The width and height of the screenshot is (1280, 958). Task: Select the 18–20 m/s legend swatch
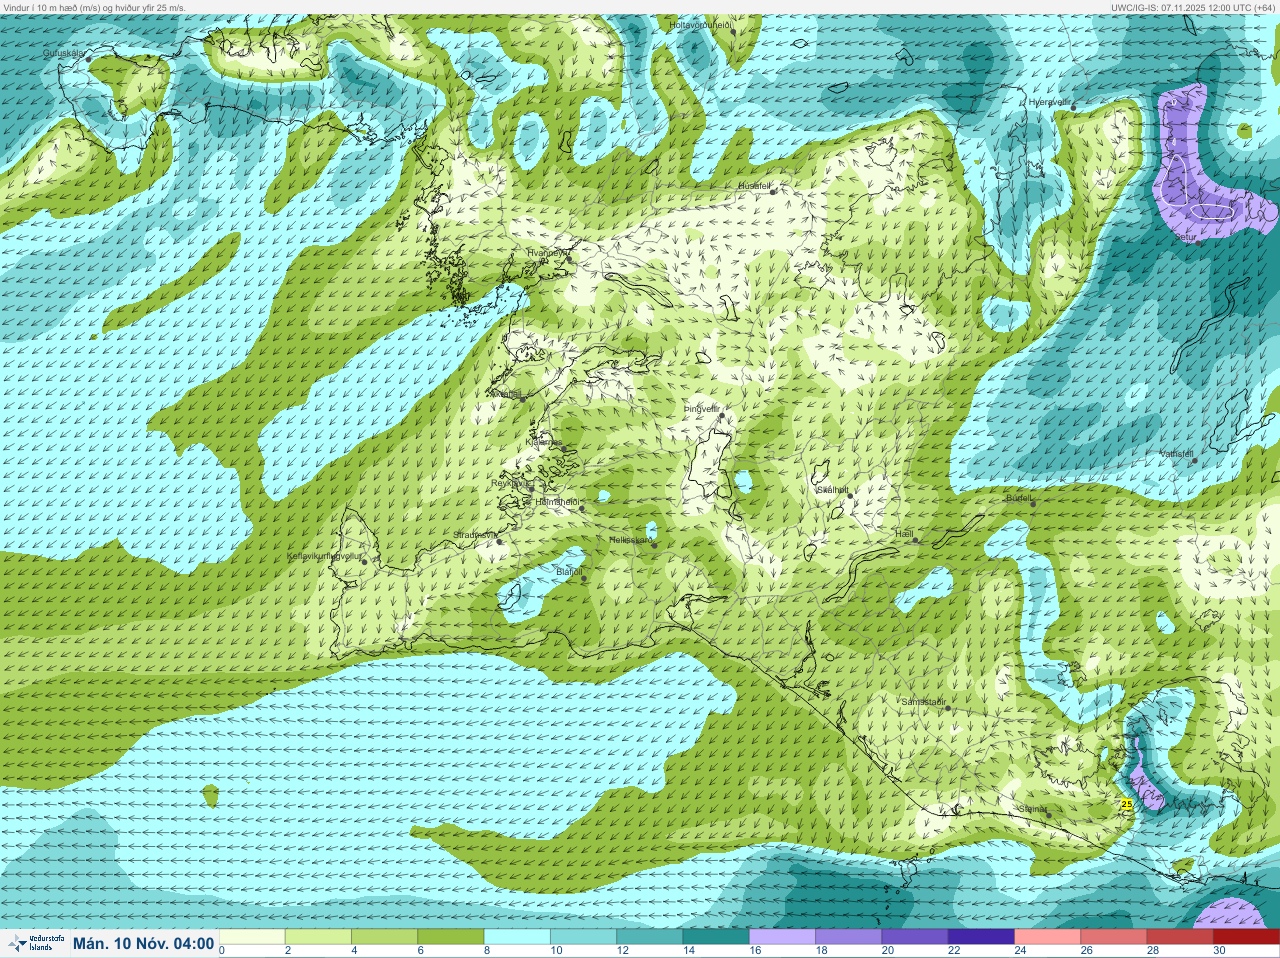point(849,937)
